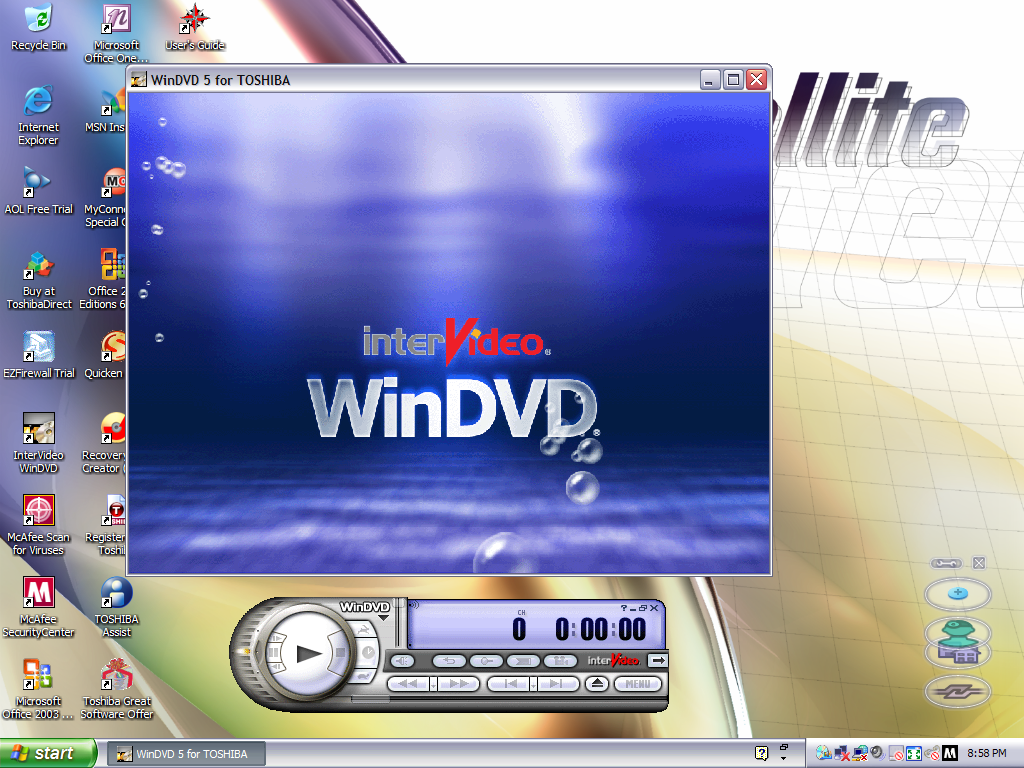Select the WinDVD 5 for TOSHIBA taskbar tab

point(185,753)
